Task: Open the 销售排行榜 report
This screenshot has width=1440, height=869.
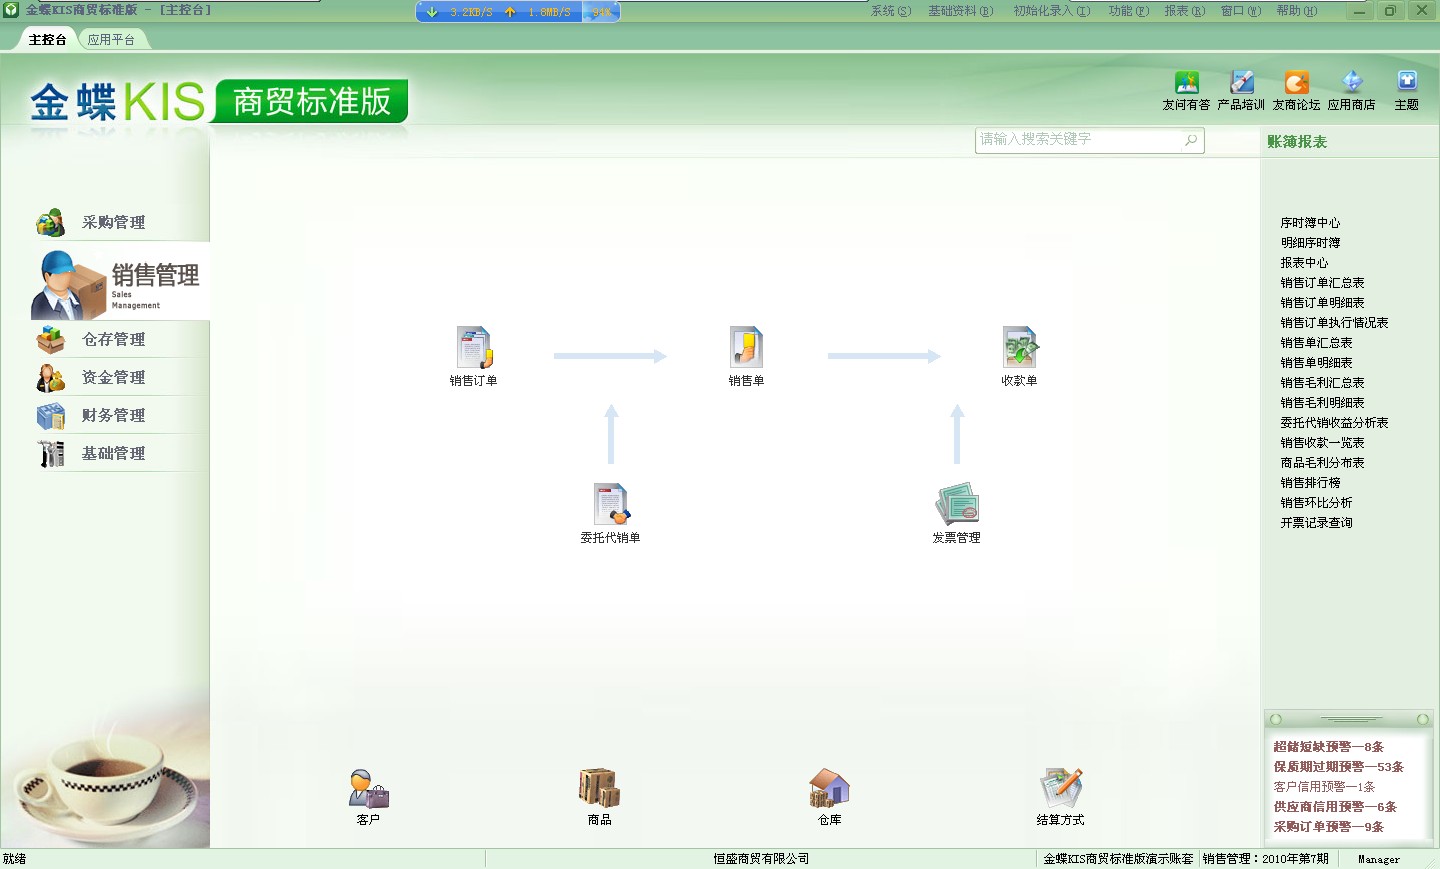Action: (x=1310, y=483)
